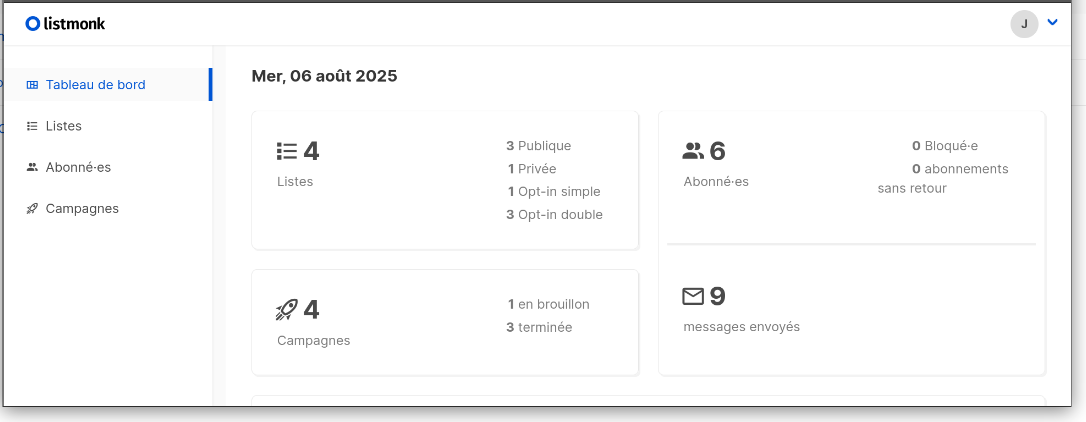
Task: Click the J user avatar
Action: (x=1024, y=24)
